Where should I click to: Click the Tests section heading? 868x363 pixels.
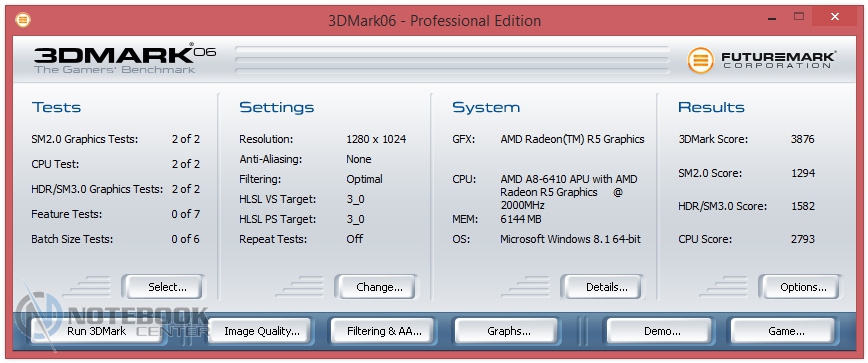point(56,107)
